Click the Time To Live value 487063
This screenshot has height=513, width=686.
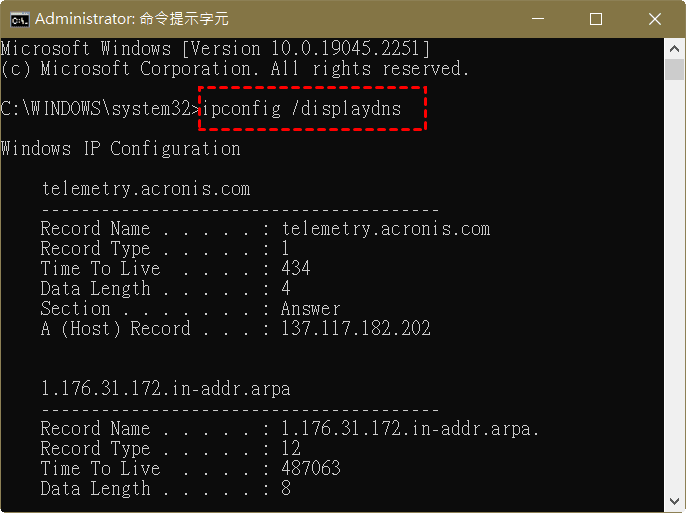[x=311, y=468]
